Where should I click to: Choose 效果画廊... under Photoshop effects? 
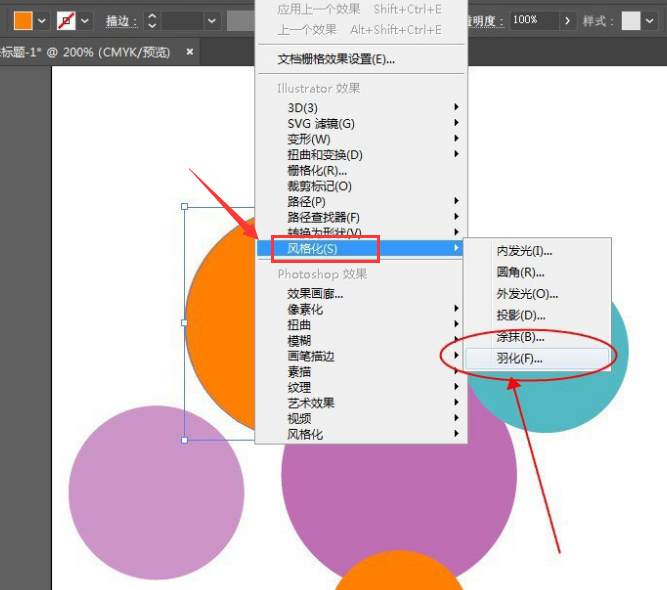(362, 294)
